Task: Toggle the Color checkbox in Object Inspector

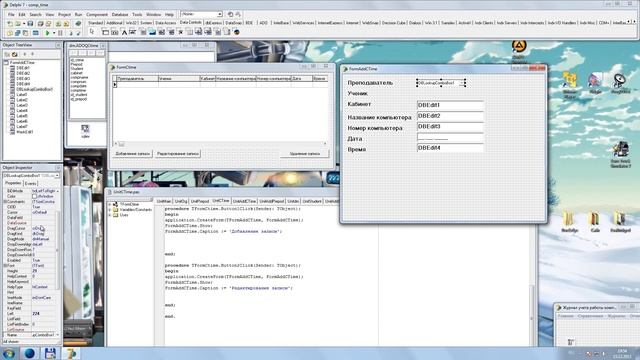Action: point(35,196)
